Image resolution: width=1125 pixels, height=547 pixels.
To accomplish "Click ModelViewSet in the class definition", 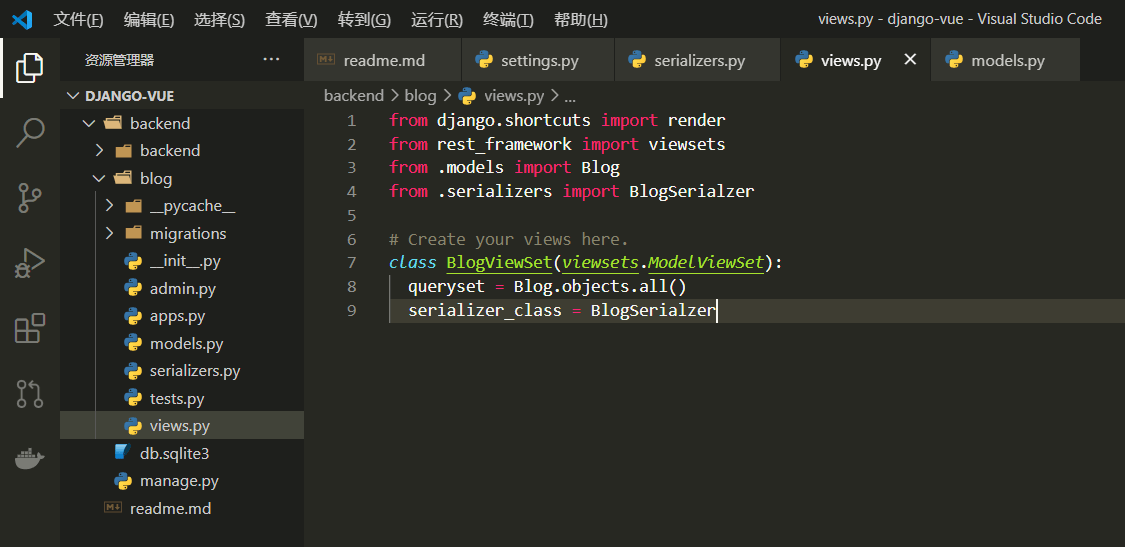I will 705,263.
